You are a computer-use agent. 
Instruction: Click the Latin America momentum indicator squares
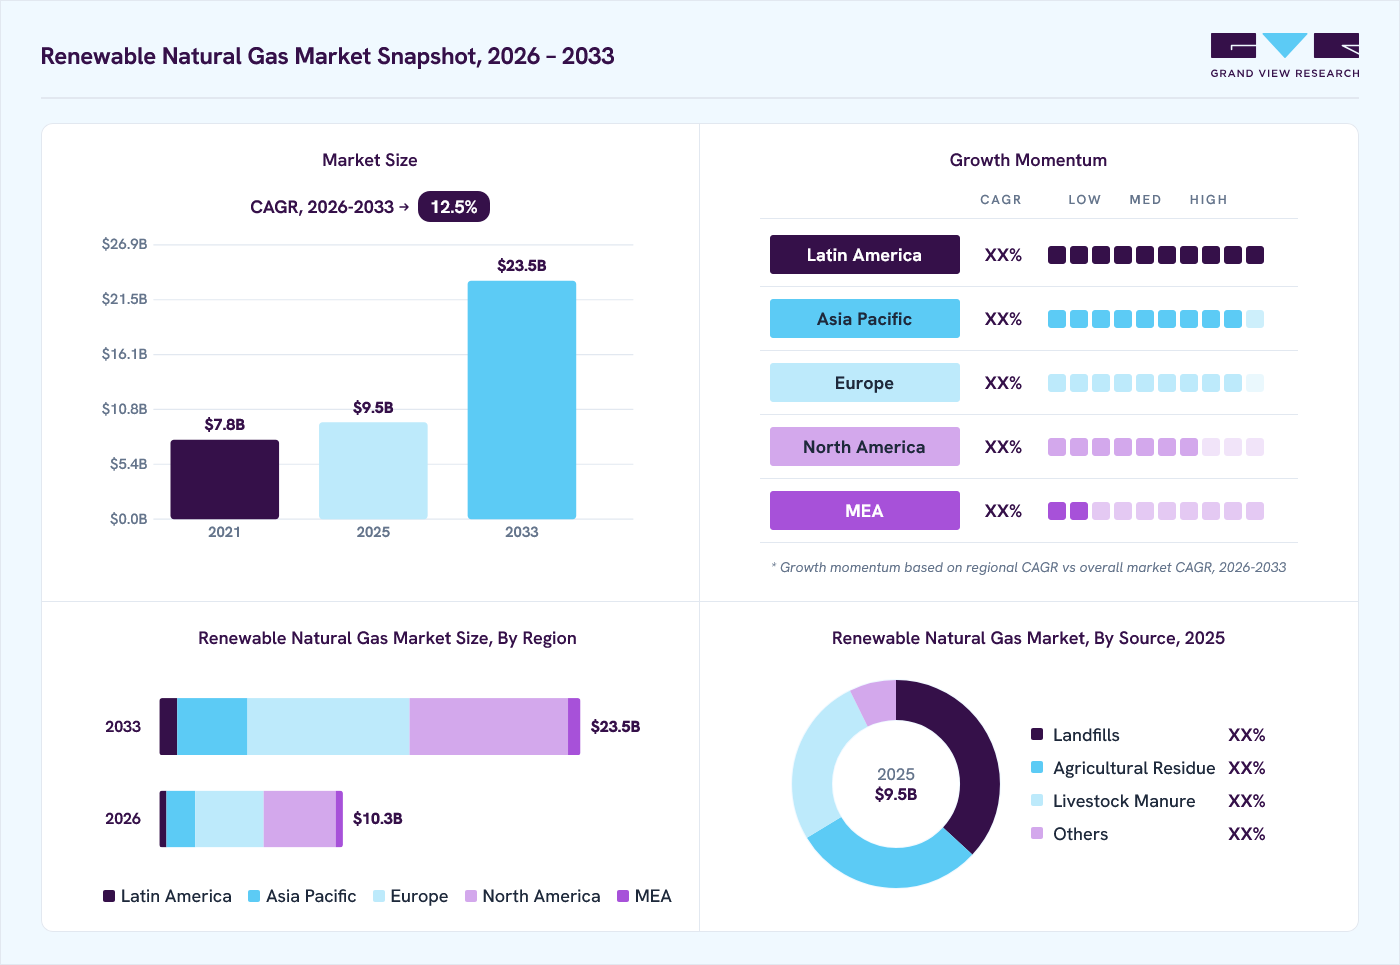pyautogui.click(x=1156, y=255)
